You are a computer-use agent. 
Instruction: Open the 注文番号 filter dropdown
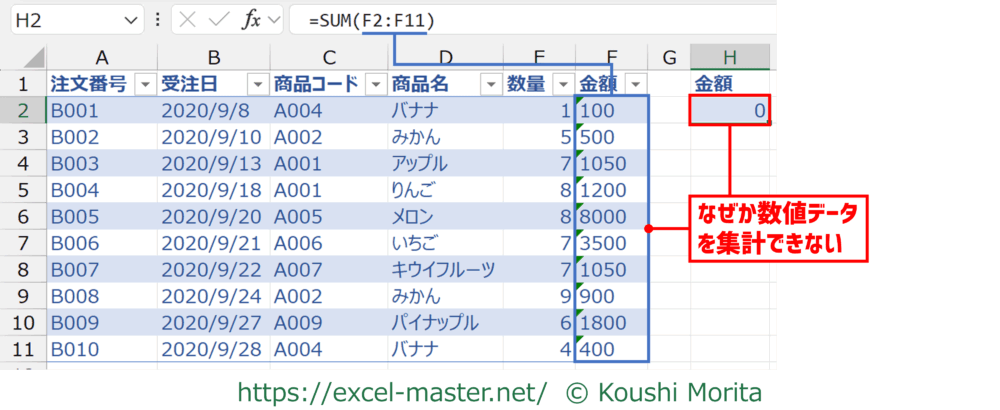point(144,84)
